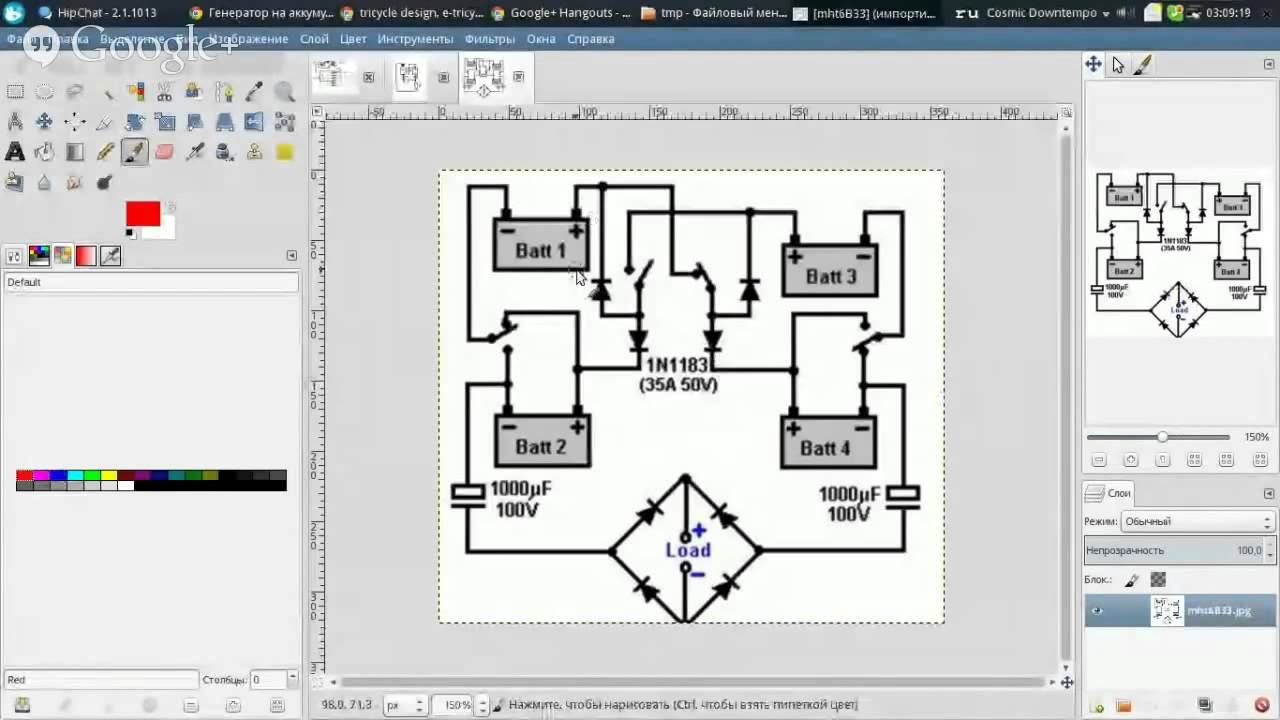
Task: Select the Ellipse Select tool
Action: [x=45, y=92]
